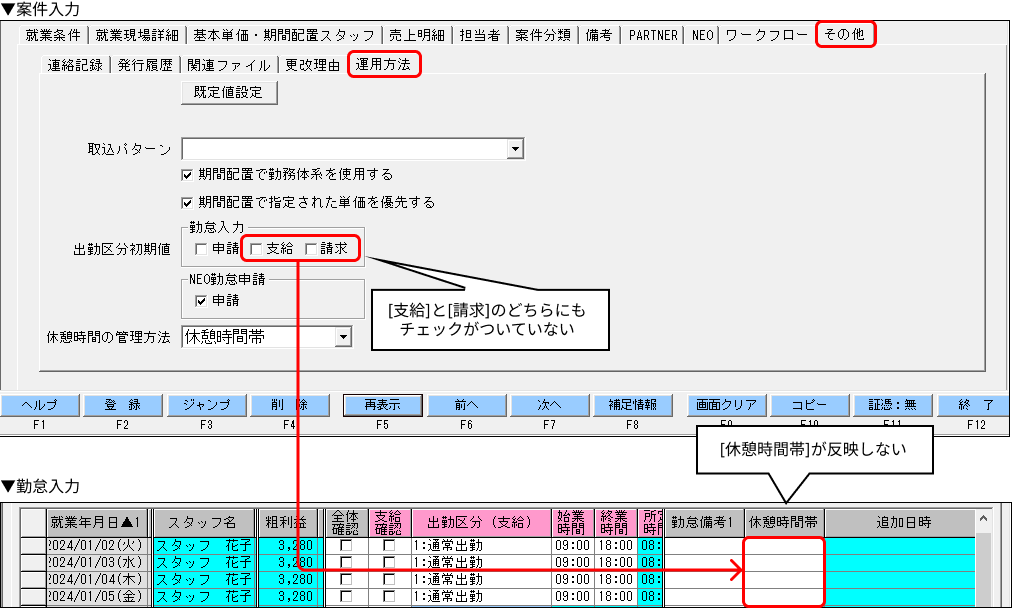Click the 既定値設定 button
Image resolution: width=1024 pixels, height=608 pixels.
coord(229,92)
